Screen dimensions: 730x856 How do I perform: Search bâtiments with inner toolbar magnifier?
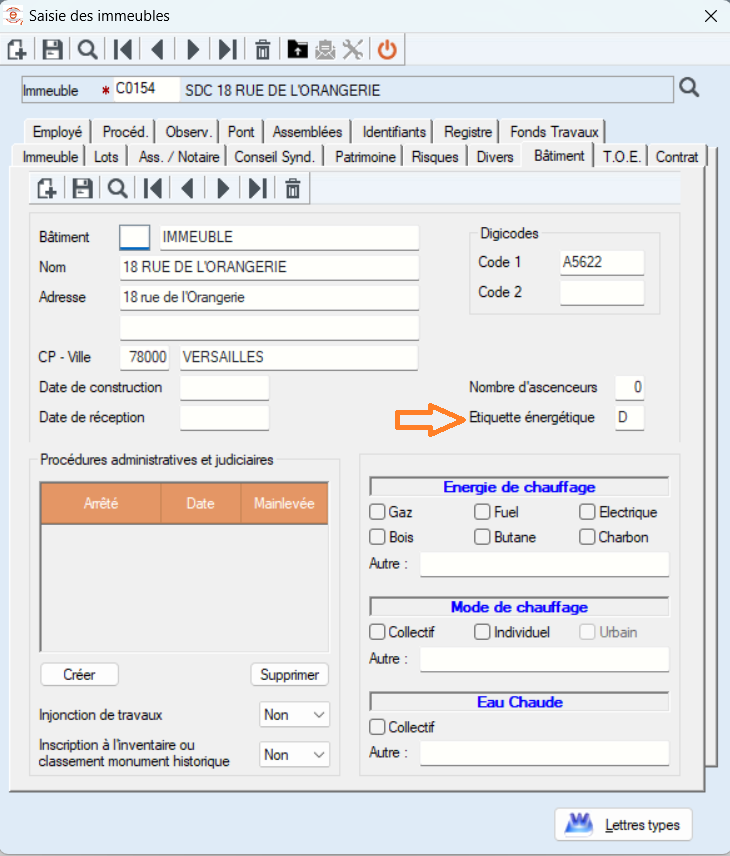(117, 189)
